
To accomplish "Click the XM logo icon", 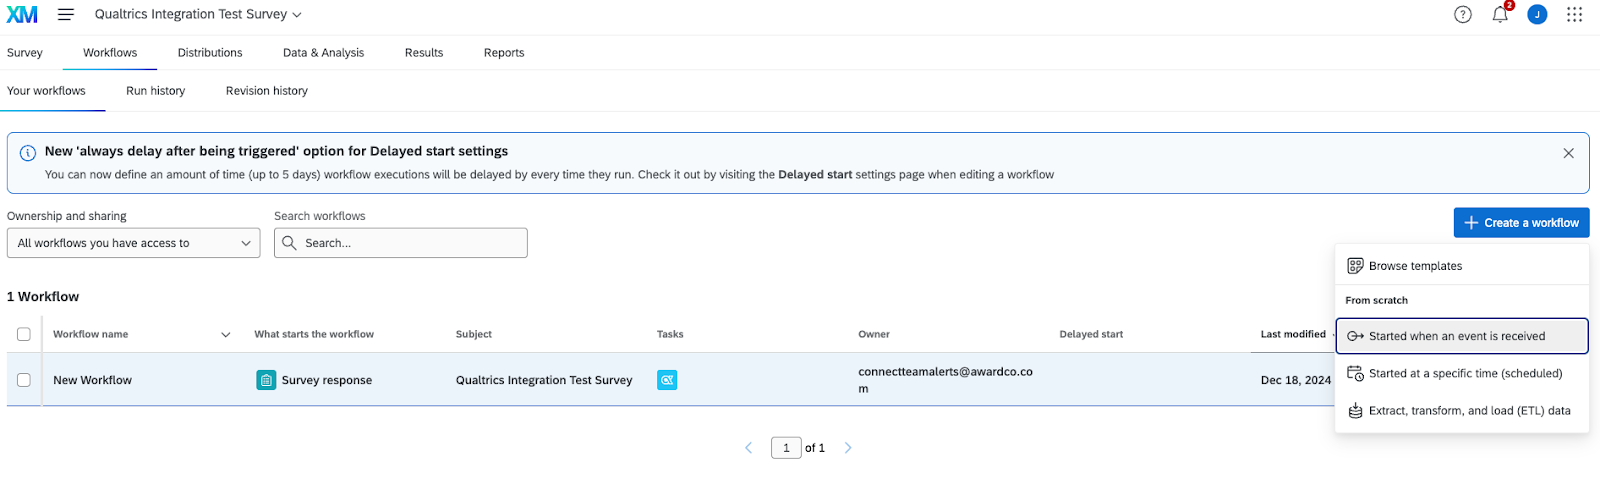I will point(22,14).
